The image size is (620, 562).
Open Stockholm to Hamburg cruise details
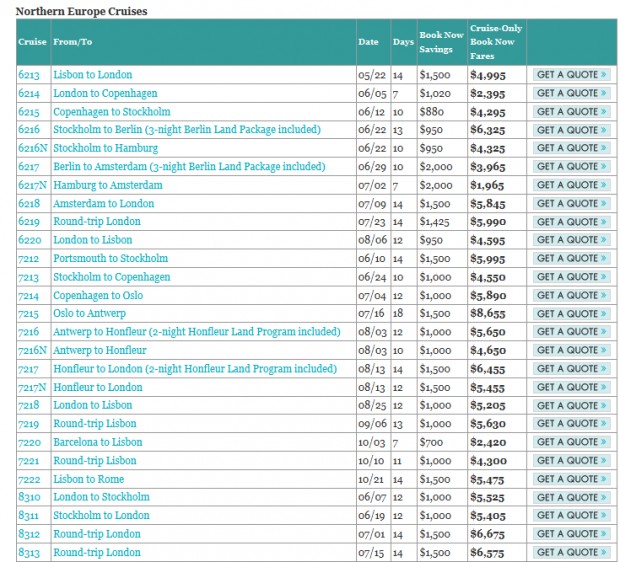[106, 148]
